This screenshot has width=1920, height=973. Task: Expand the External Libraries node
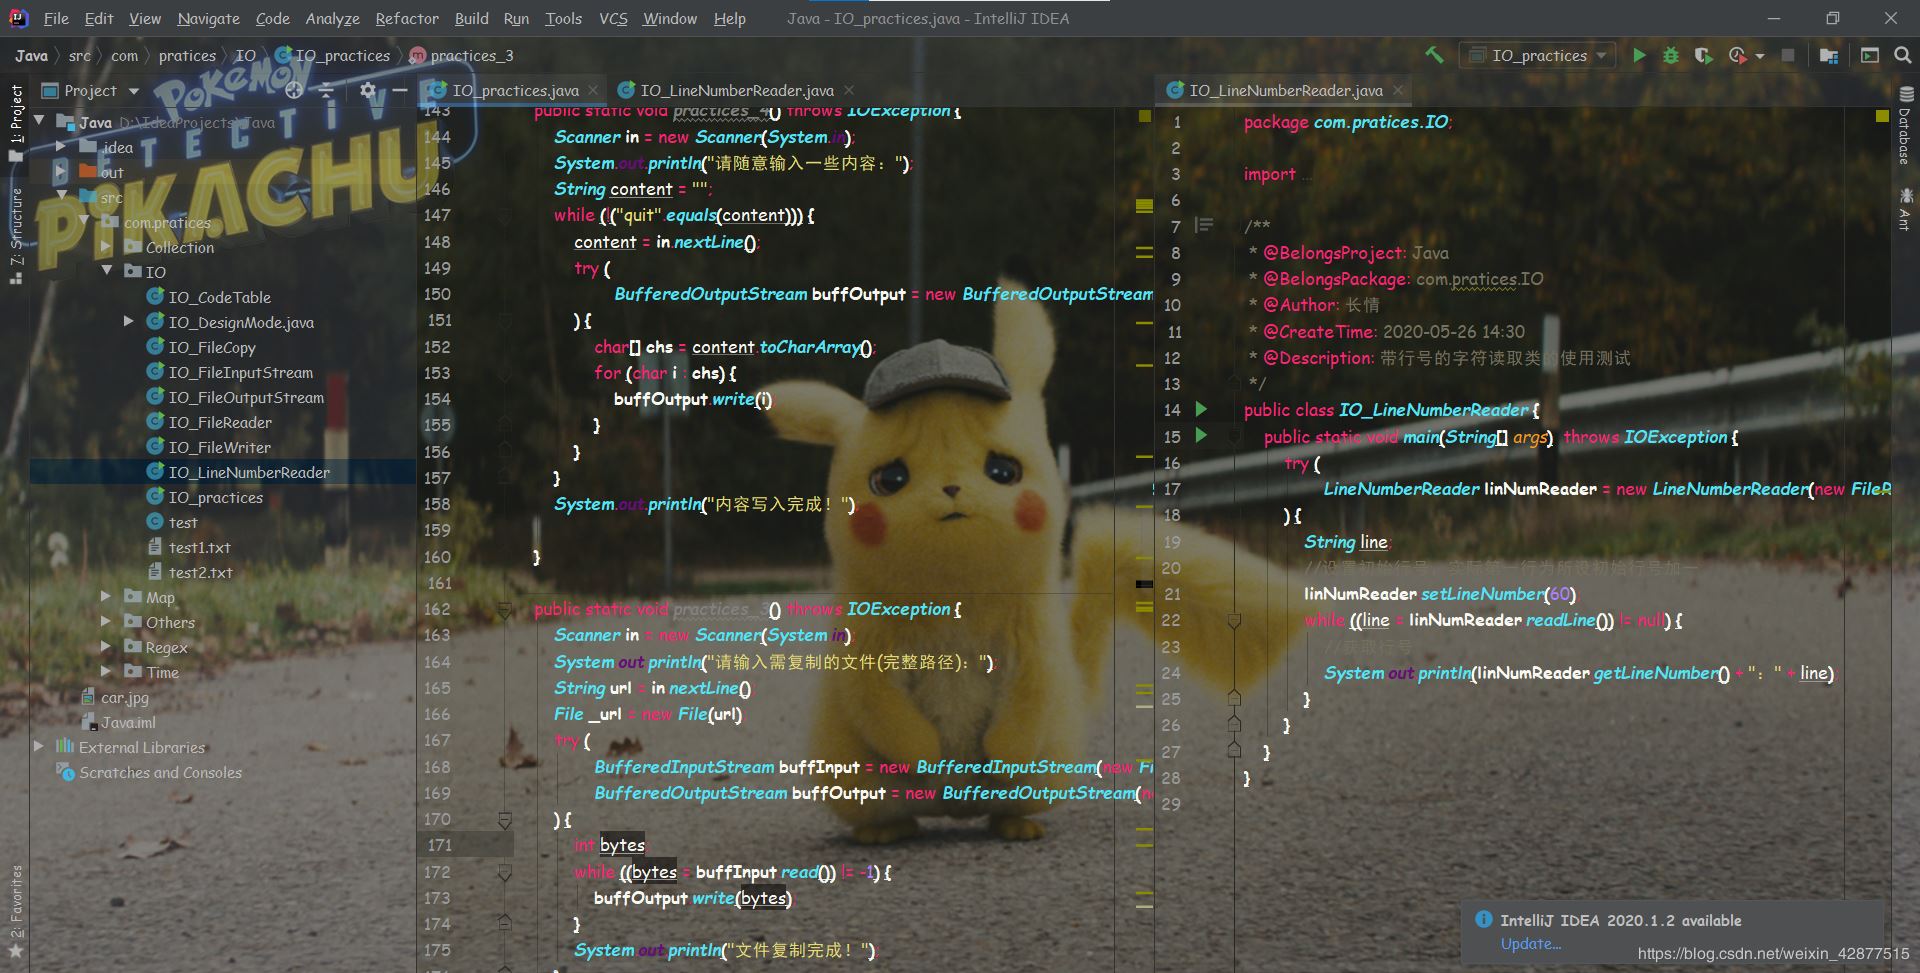39,747
